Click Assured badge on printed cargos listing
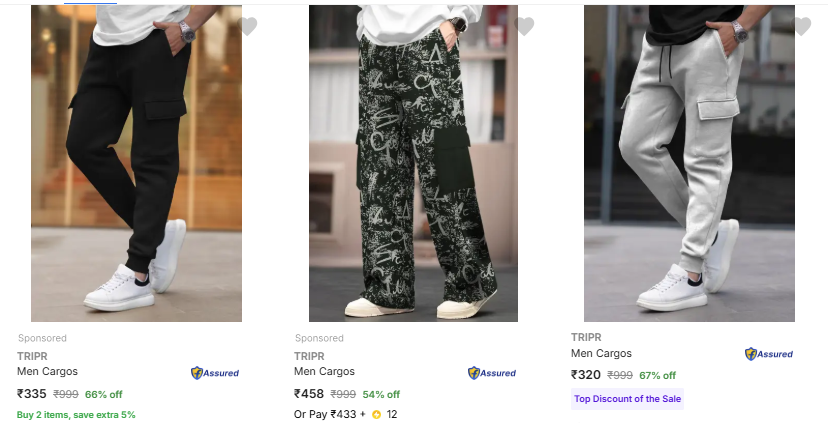Screen dimensions: 828x423 click(492, 373)
